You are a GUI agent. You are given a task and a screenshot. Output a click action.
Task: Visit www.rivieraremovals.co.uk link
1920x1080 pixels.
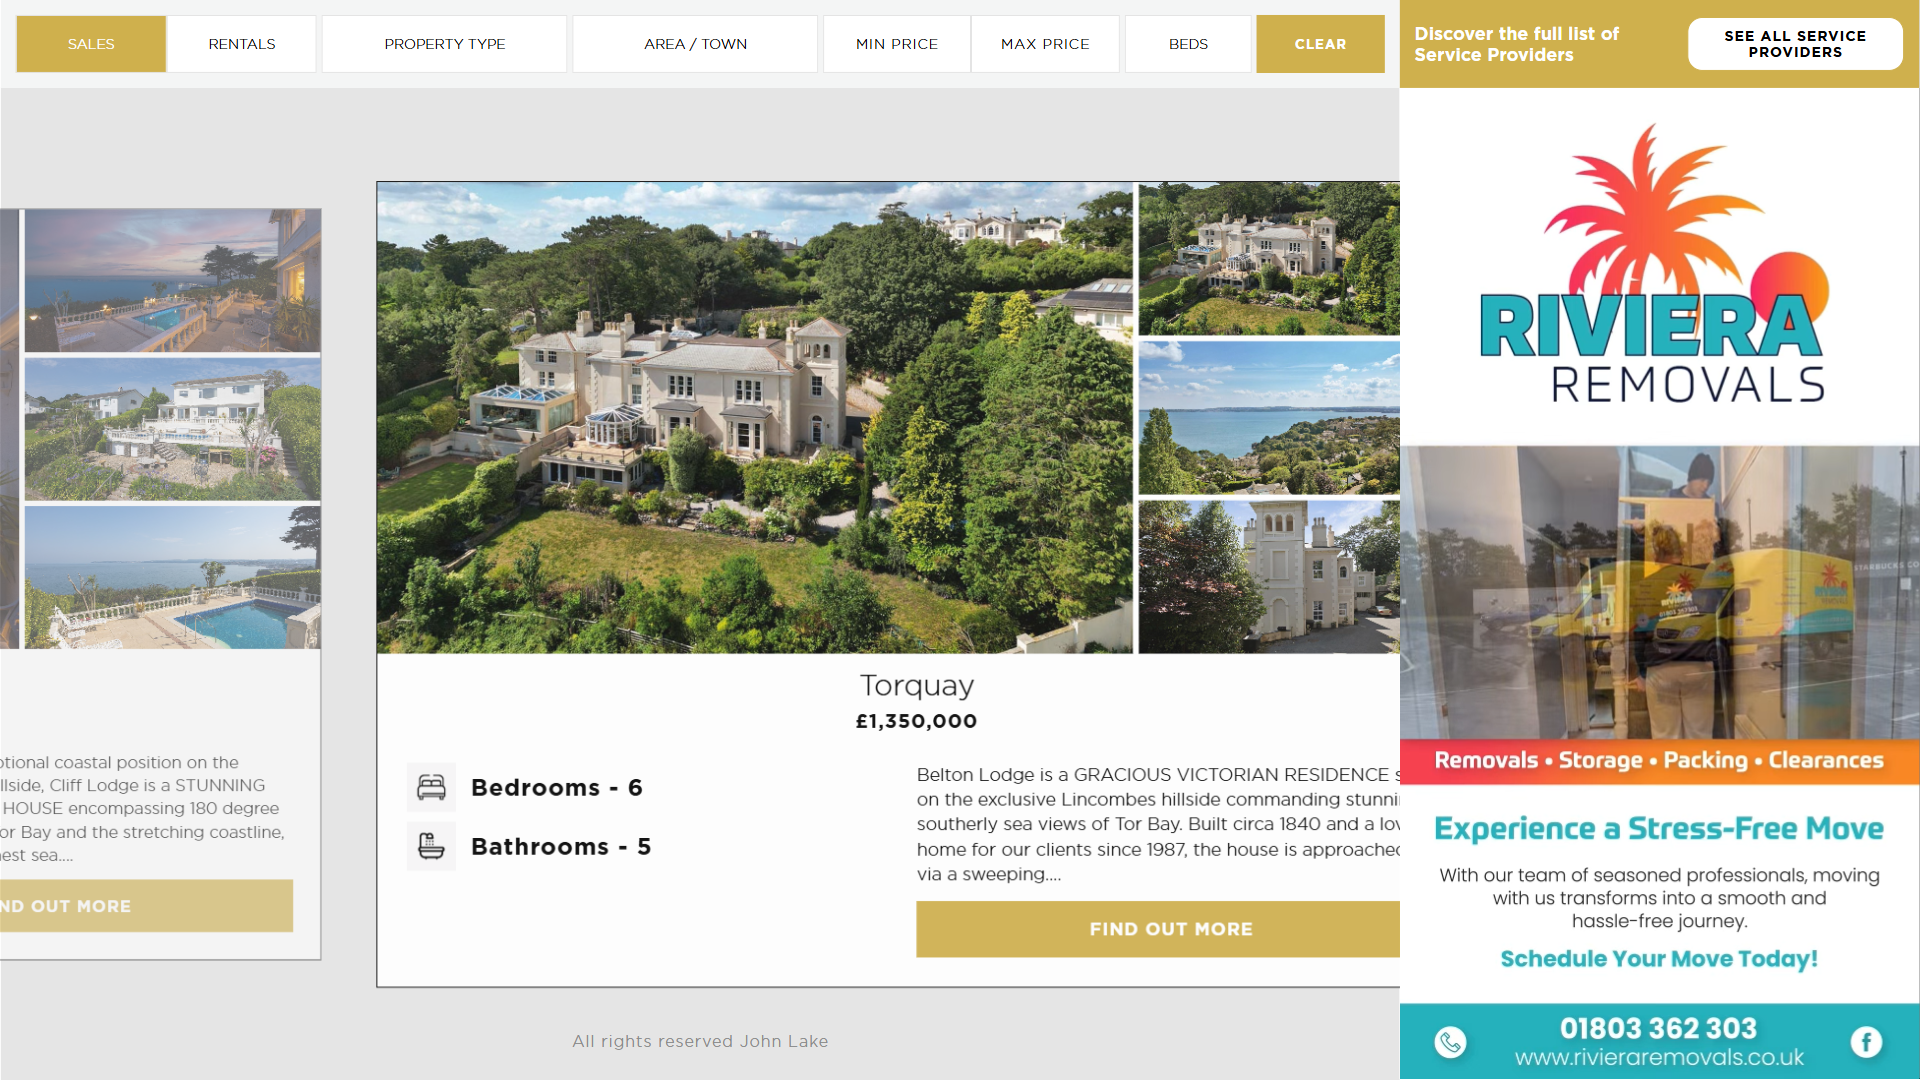1659,1058
